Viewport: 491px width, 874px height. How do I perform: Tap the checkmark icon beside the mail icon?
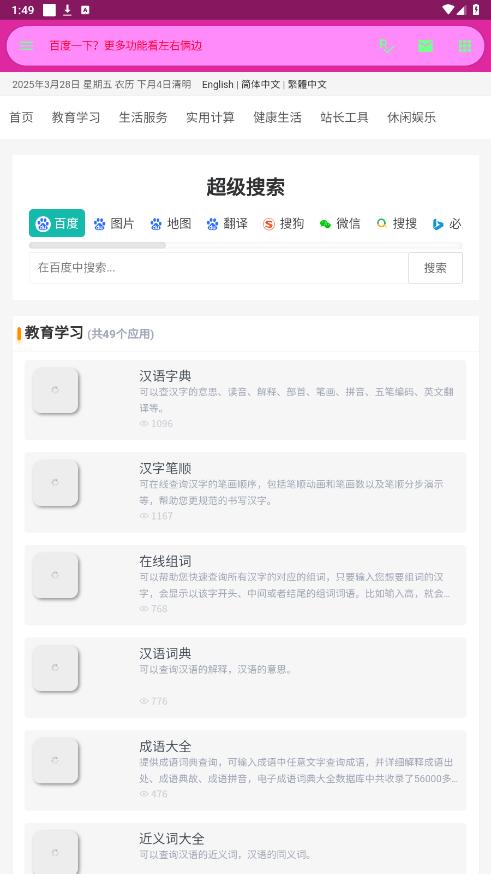(386, 46)
